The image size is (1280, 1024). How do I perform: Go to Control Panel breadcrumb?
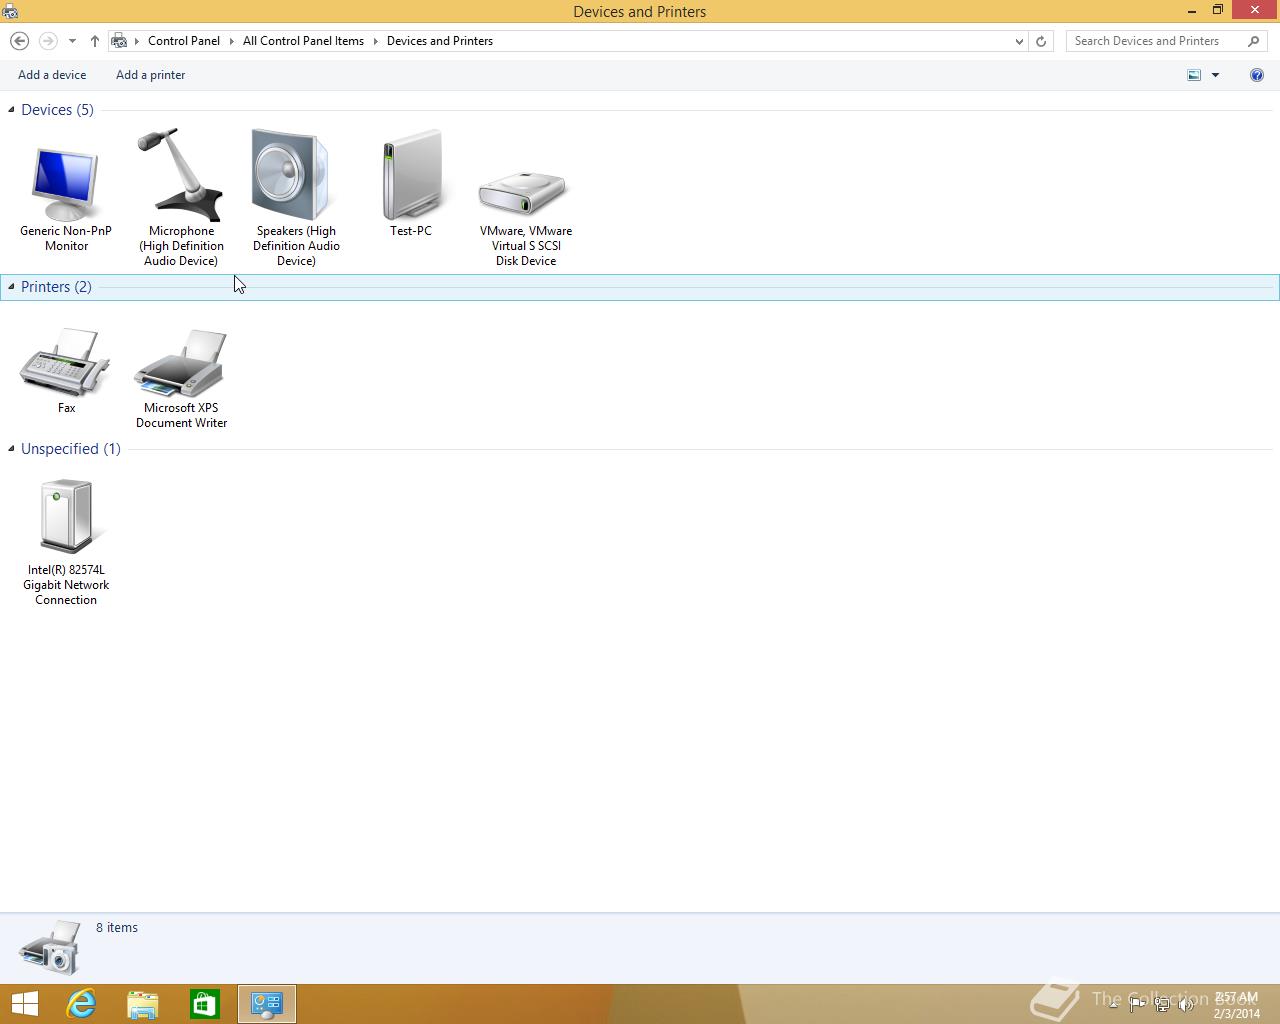click(184, 41)
